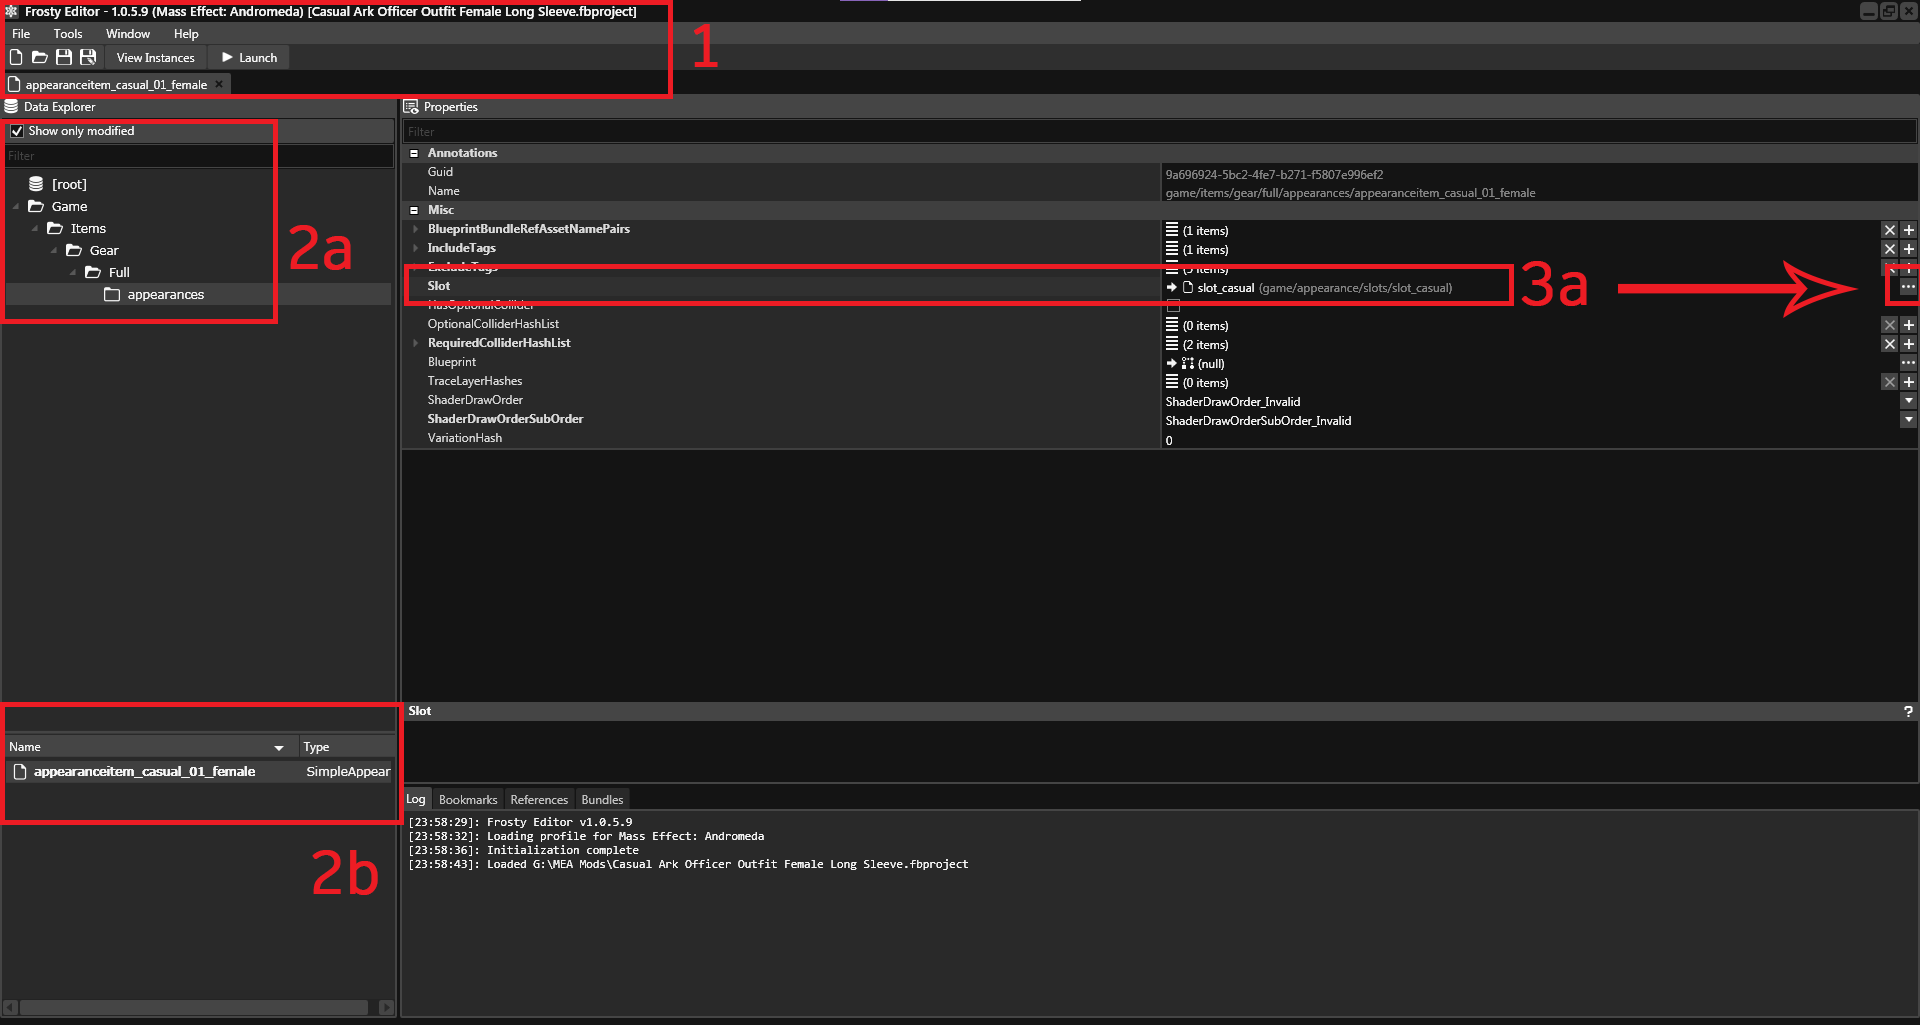Image resolution: width=1920 pixels, height=1025 pixels.
Task: Click left arrow of horizontal scrollbar
Action: point(11,1007)
